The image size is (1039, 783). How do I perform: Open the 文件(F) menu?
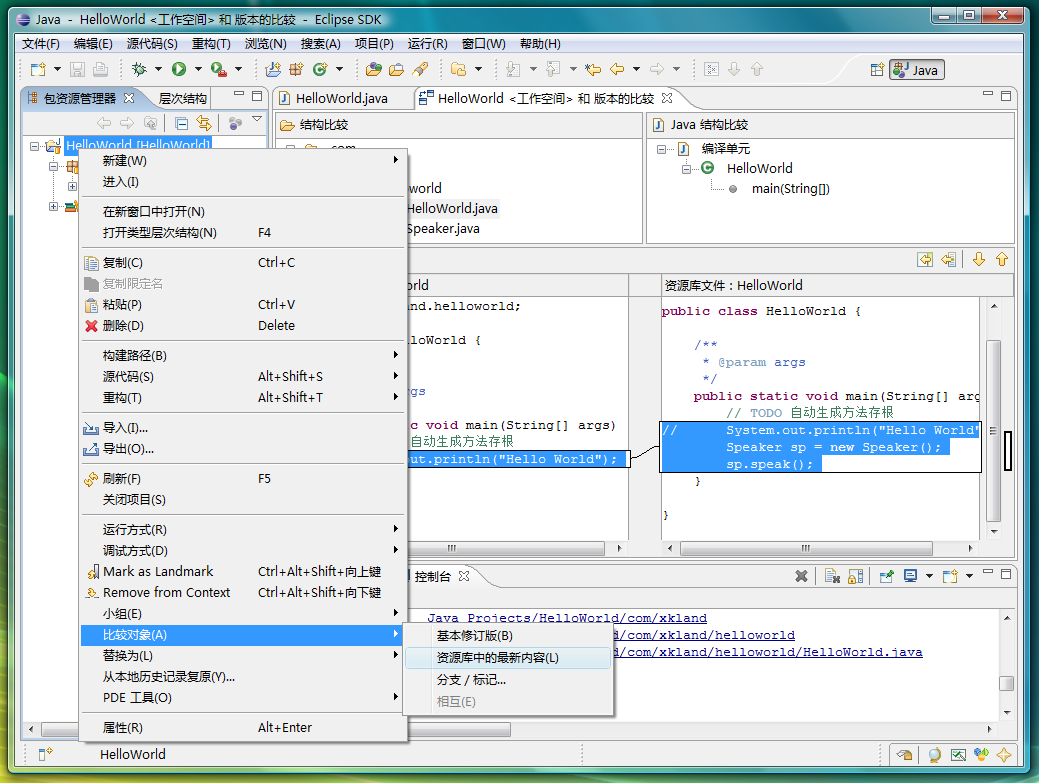(x=40, y=44)
